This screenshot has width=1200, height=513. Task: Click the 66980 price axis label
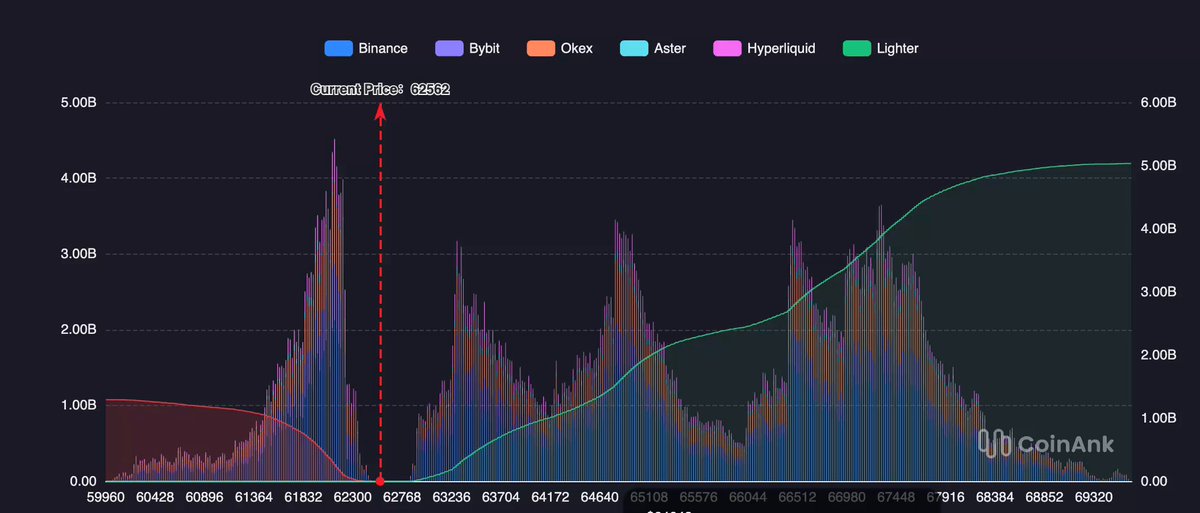coord(845,497)
